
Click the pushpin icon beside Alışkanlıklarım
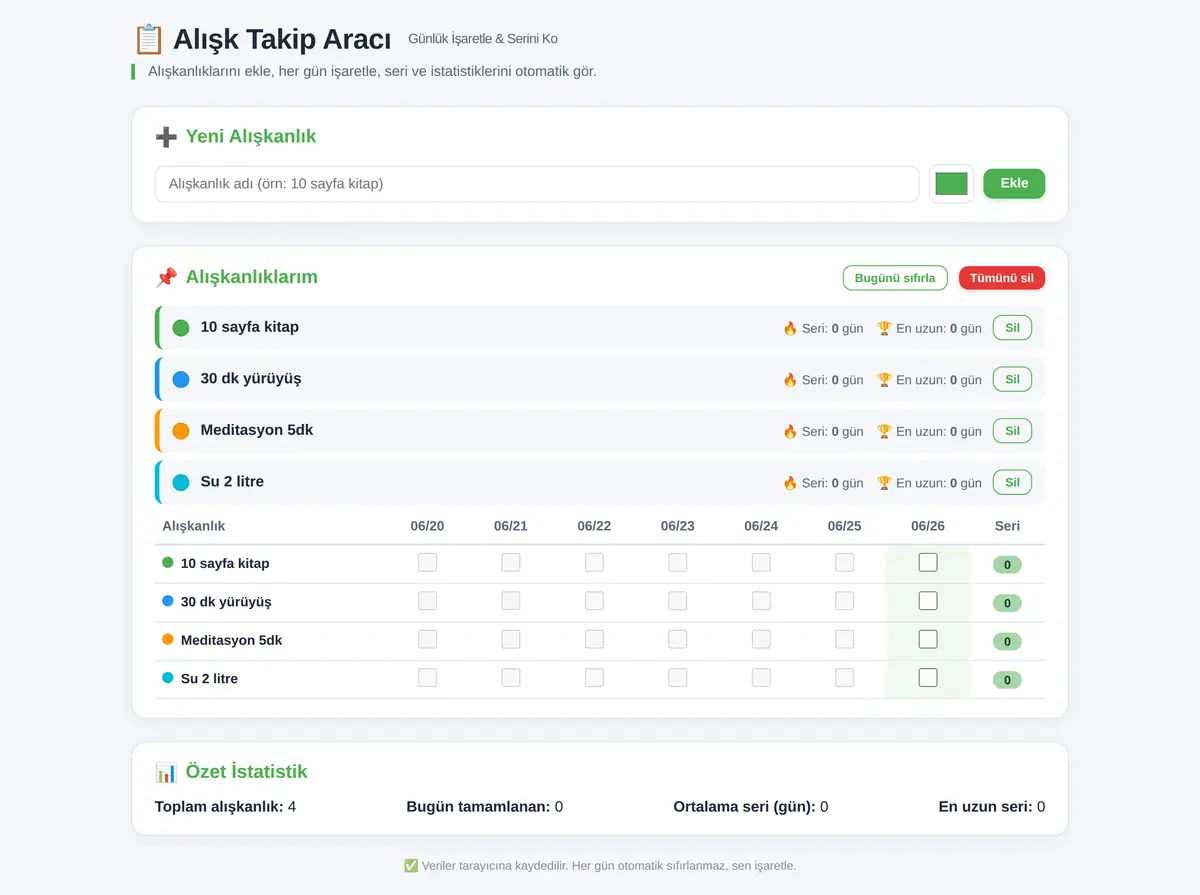[166, 277]
